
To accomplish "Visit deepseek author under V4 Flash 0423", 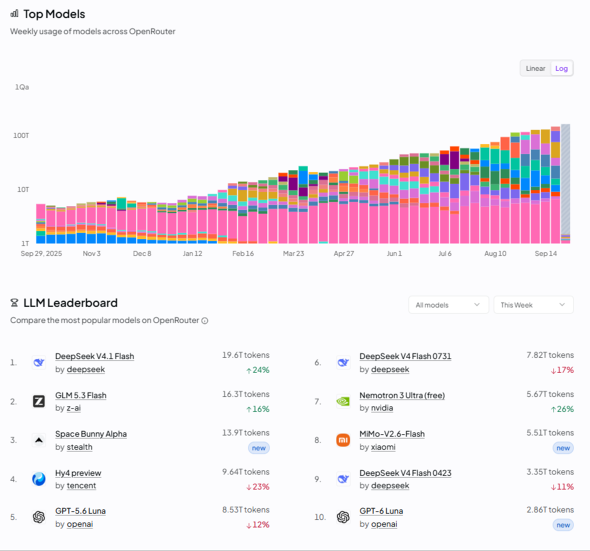I will click(390, 486).
